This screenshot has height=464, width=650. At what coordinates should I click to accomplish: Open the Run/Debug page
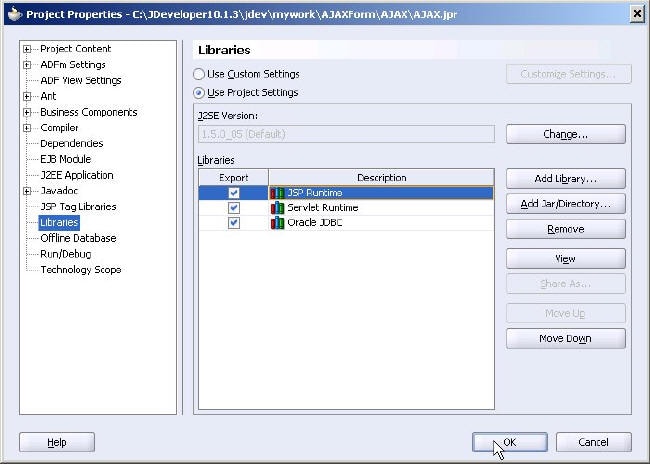(65, 254)
